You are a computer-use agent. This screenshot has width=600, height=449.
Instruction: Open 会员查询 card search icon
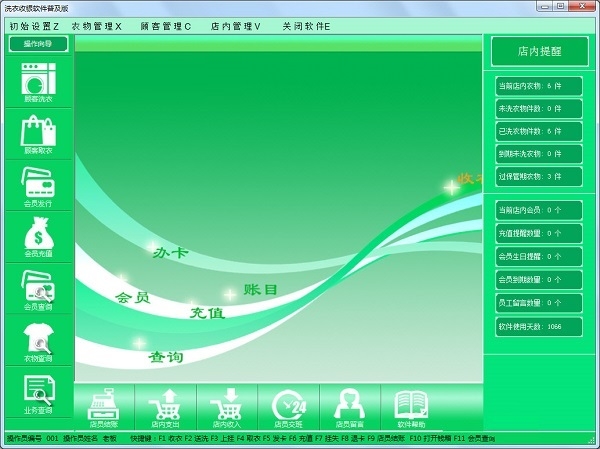coord(38,286)
